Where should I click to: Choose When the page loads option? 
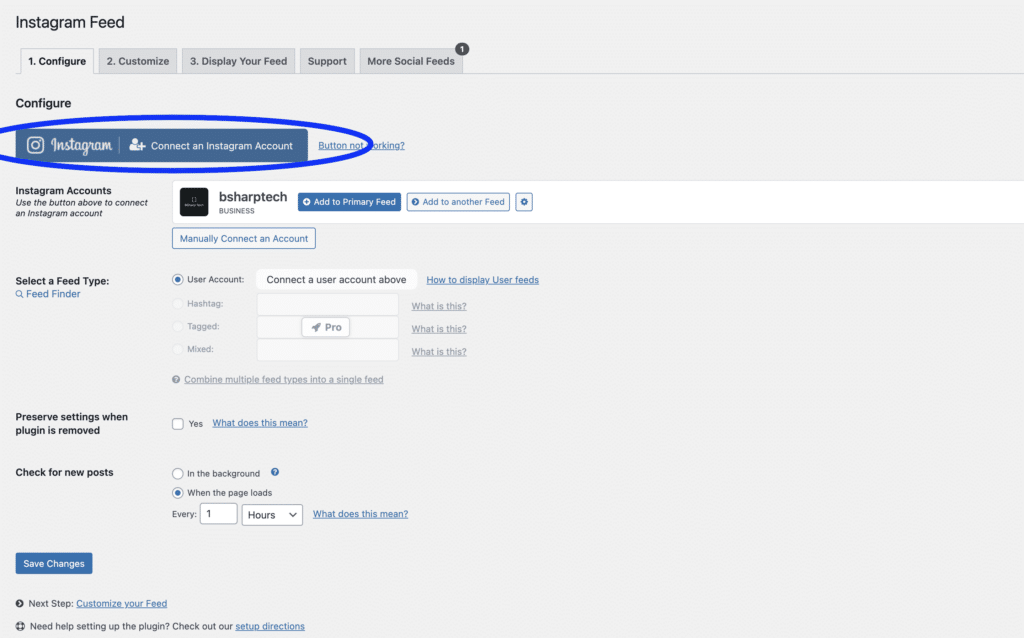tap(178, 493)
